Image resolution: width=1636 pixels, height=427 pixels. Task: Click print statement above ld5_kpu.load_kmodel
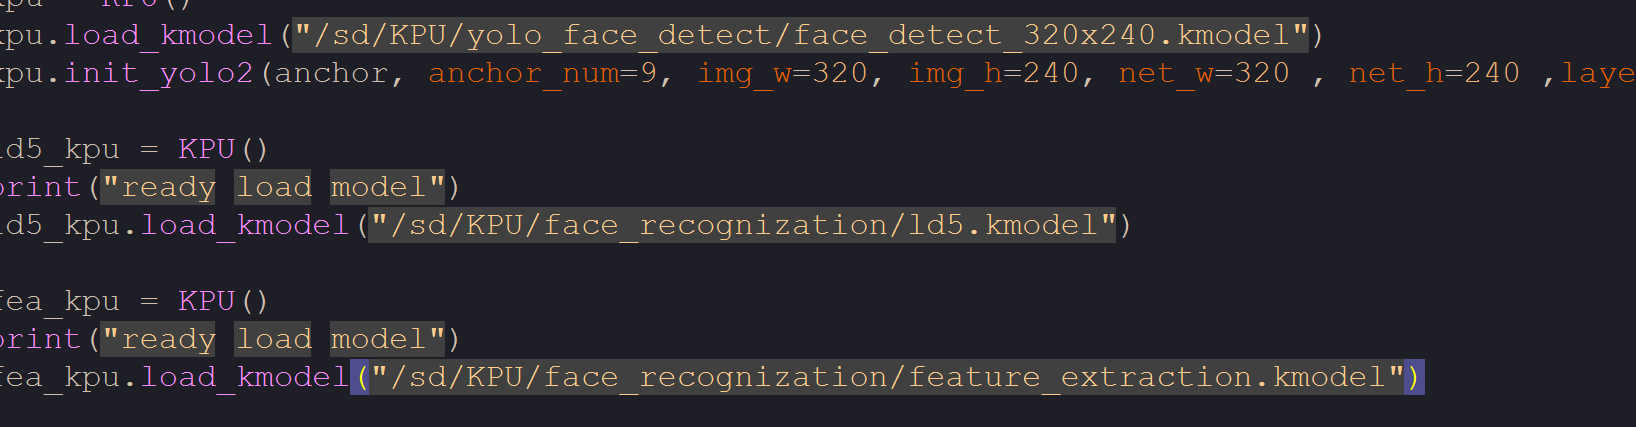tap(40, 188)
